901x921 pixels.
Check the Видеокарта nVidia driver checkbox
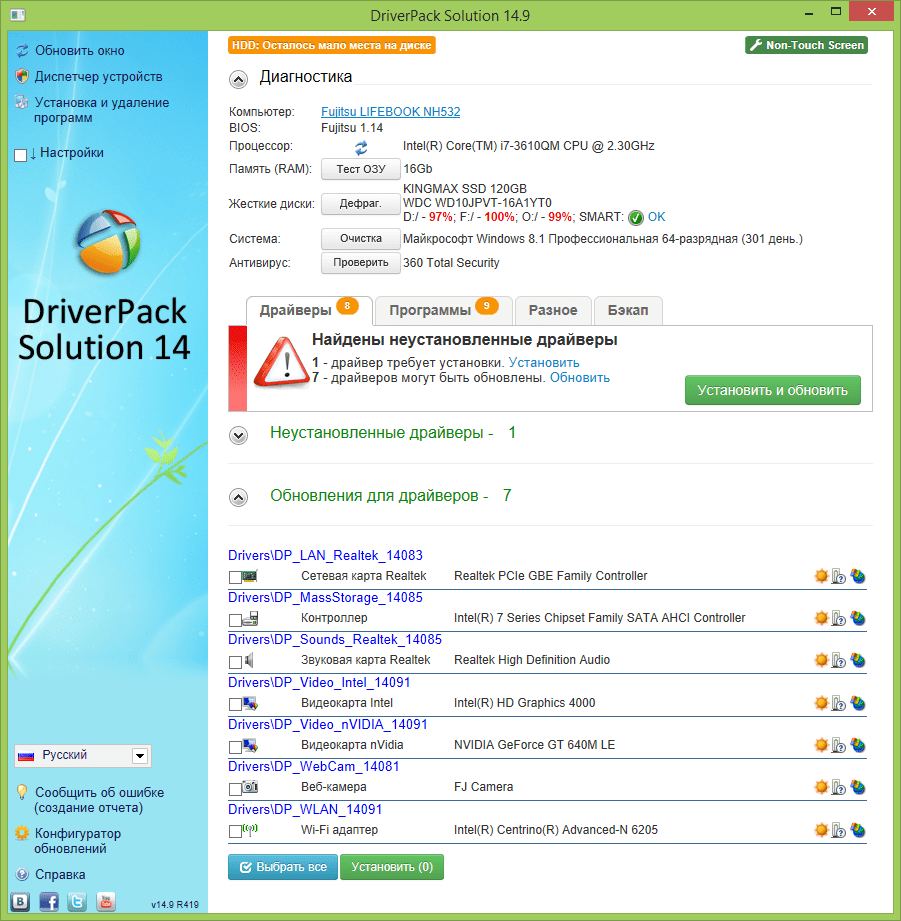tap(235, 747)
